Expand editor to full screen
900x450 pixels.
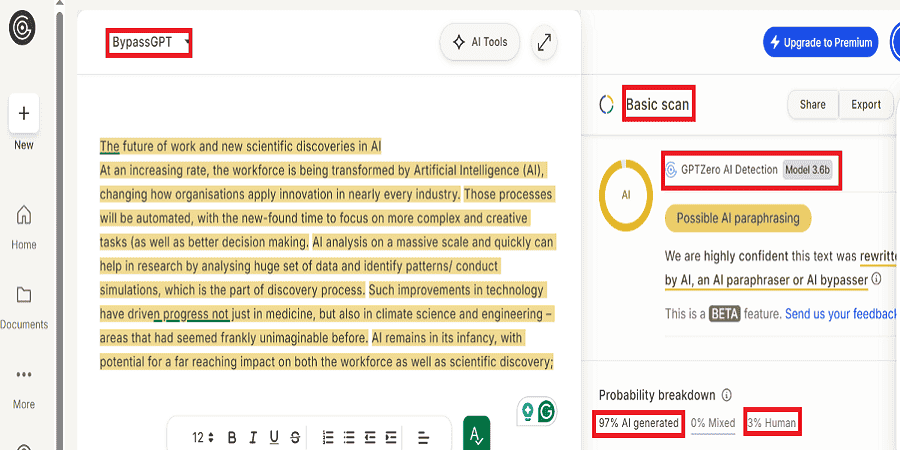544,42
